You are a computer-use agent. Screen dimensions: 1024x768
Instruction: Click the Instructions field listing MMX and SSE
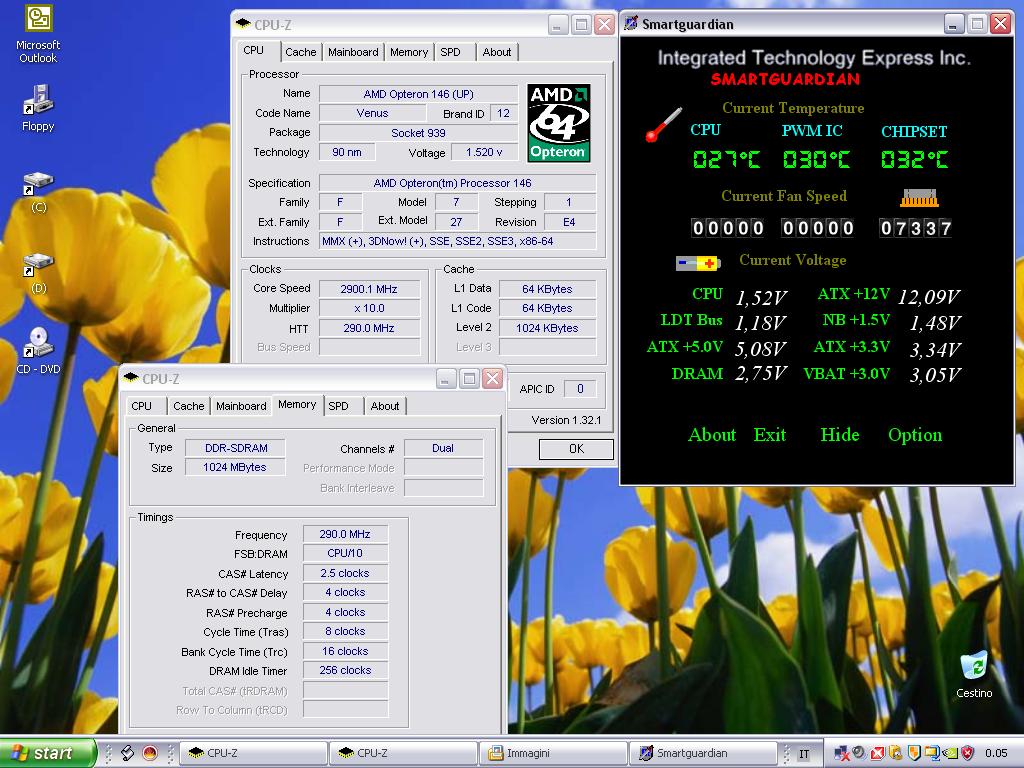(x=457, y=241)
